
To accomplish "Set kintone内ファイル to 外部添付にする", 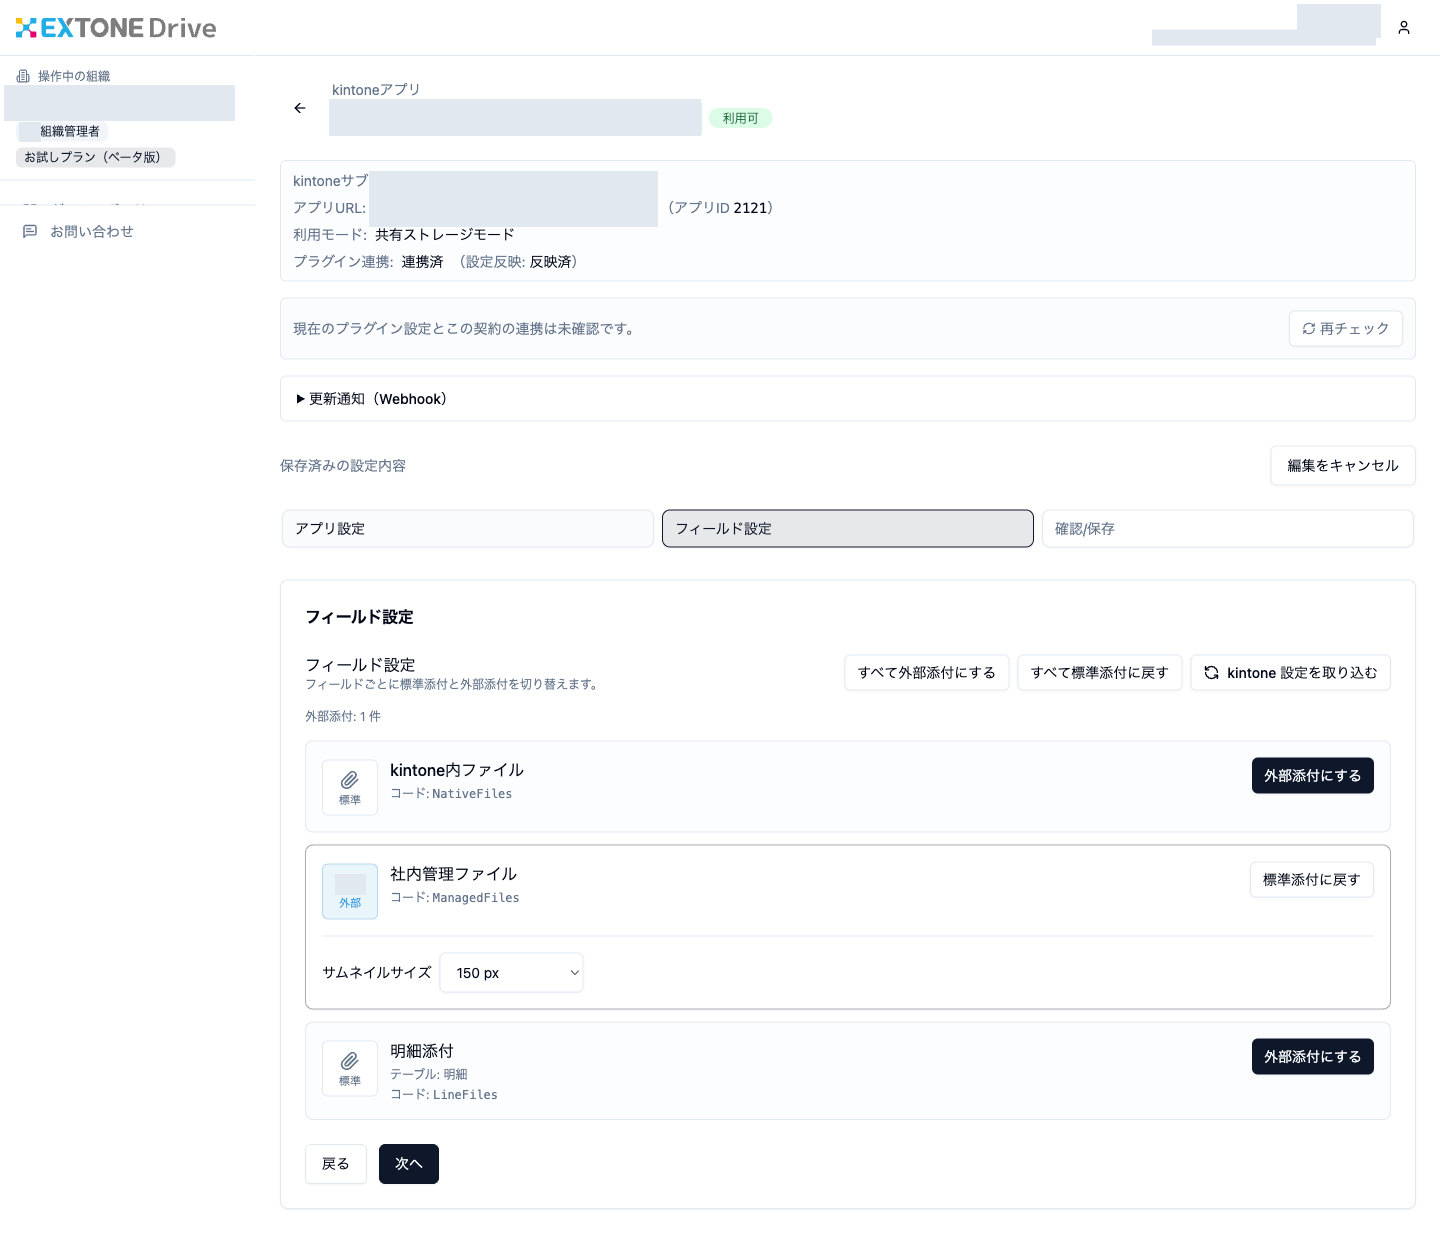I will pos(1312,775).
